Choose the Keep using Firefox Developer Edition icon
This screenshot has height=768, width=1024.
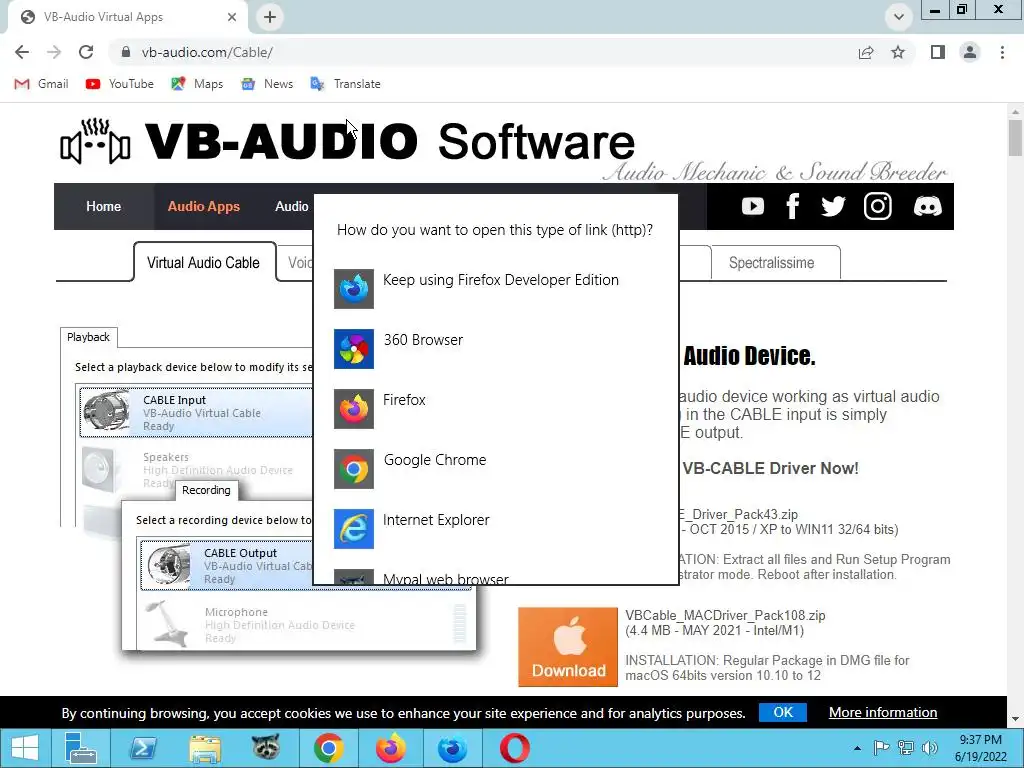click(353, 289)
